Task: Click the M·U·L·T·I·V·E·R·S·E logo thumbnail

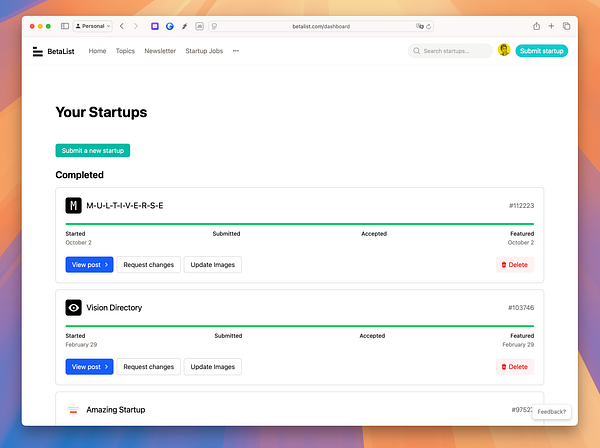Action: pyautogui.click(x=73, y=205)
